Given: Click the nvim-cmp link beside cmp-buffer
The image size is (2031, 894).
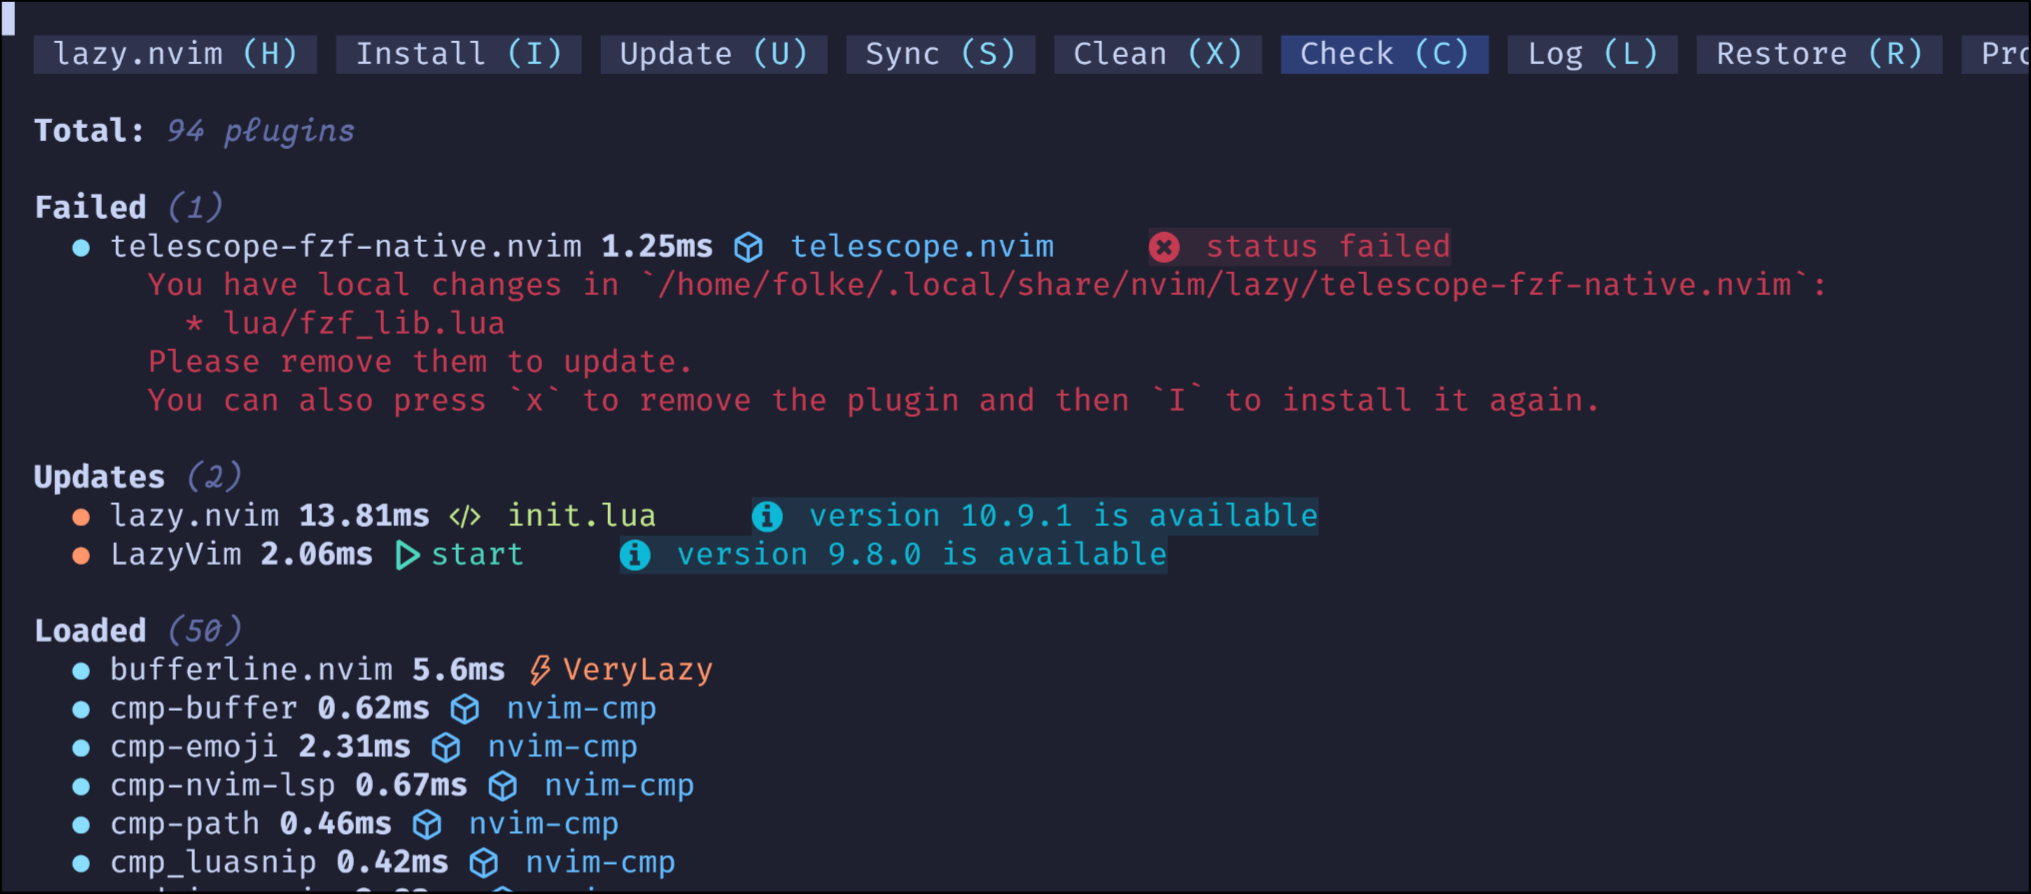Looking at the screenshot, I should click(582, 708).
